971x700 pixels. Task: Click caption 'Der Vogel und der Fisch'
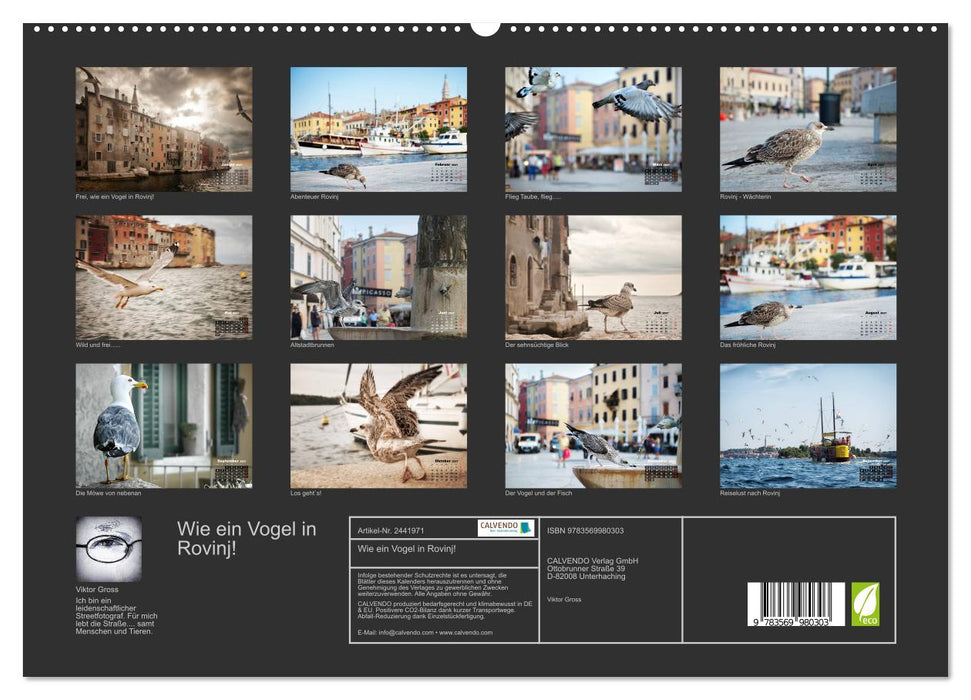click(539, 493)
